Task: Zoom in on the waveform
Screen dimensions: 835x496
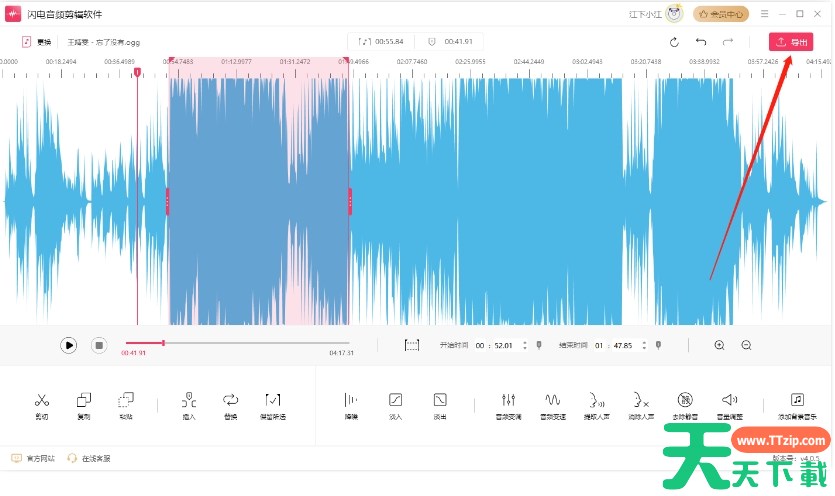Action: [719, 345]
